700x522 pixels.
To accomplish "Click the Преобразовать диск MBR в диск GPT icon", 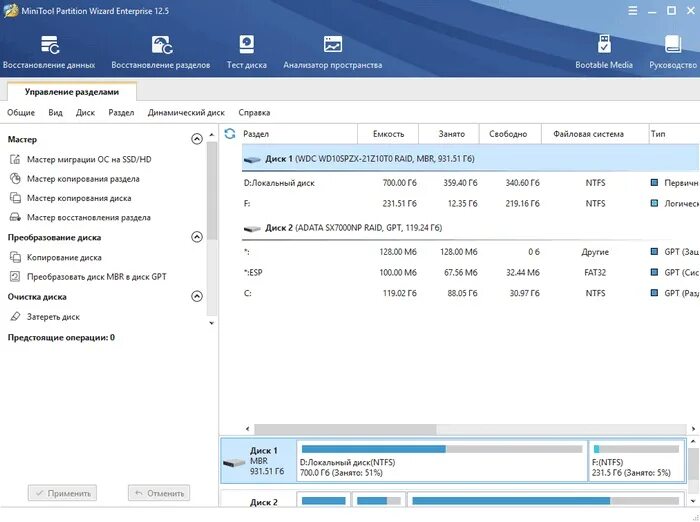I will (x=15, y=276).
